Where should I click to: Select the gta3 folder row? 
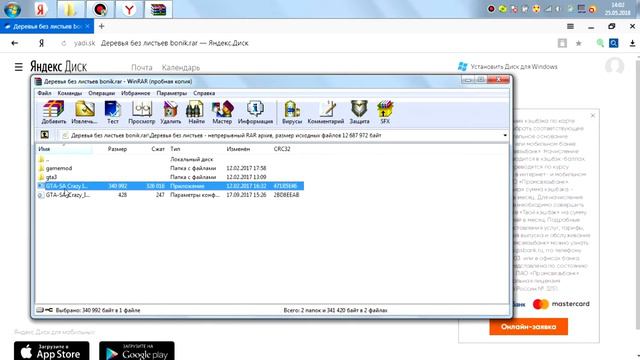[x=170, y=177]
